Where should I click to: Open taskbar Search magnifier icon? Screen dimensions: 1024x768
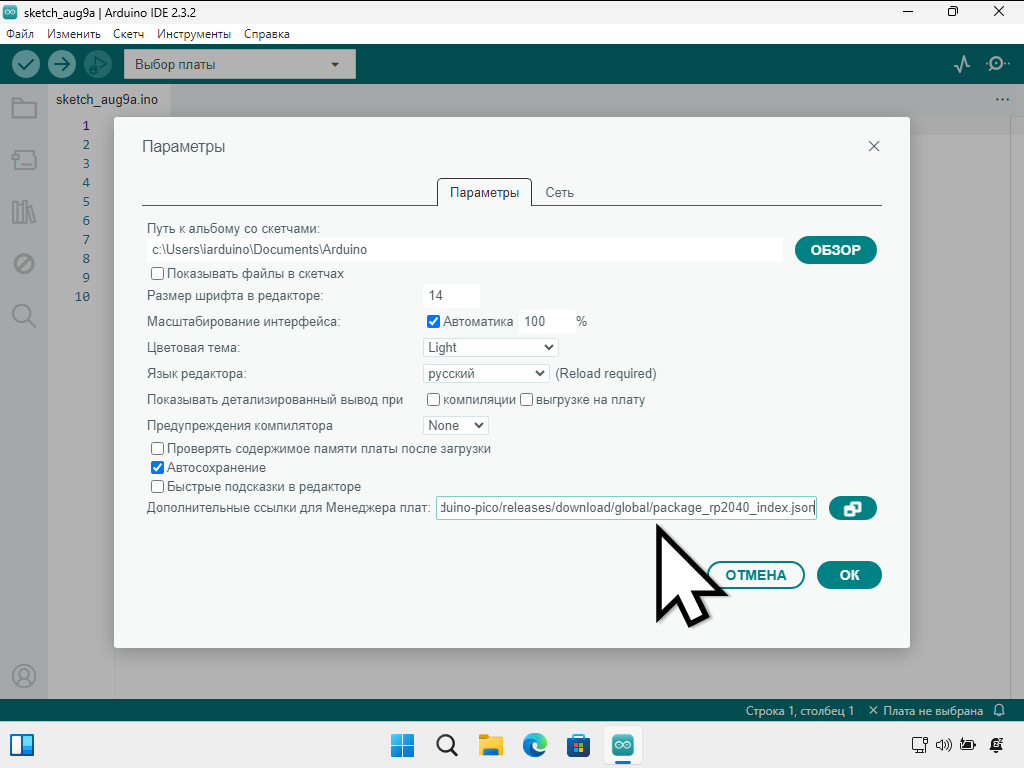coord(447,745)
